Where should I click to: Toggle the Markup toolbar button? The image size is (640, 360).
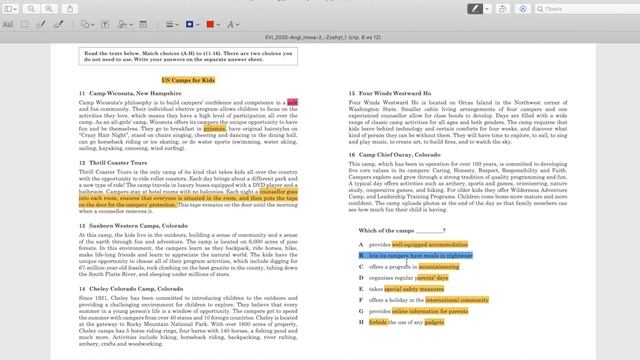click(x=523, y=9)
